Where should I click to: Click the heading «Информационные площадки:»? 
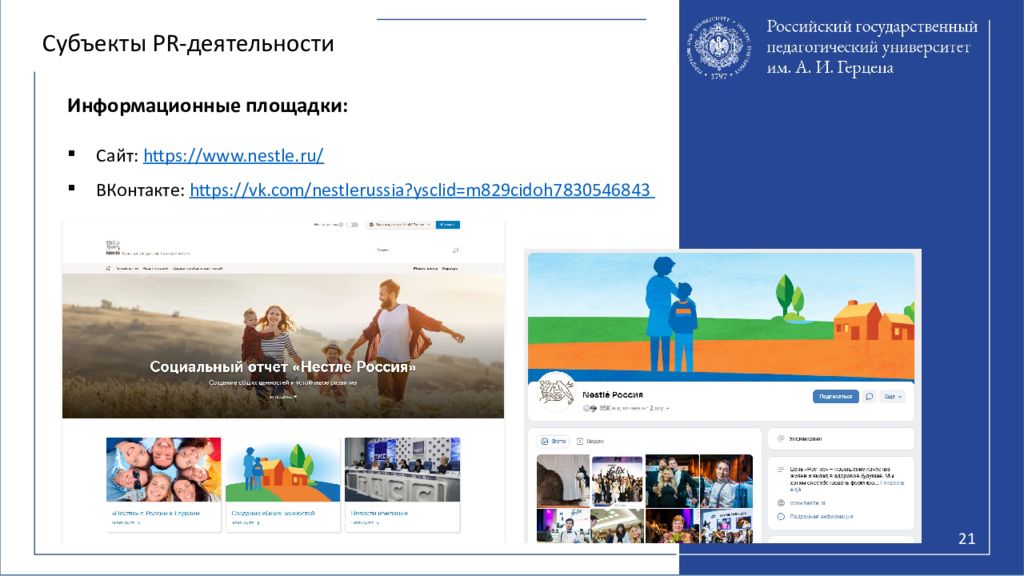(208, 106)
